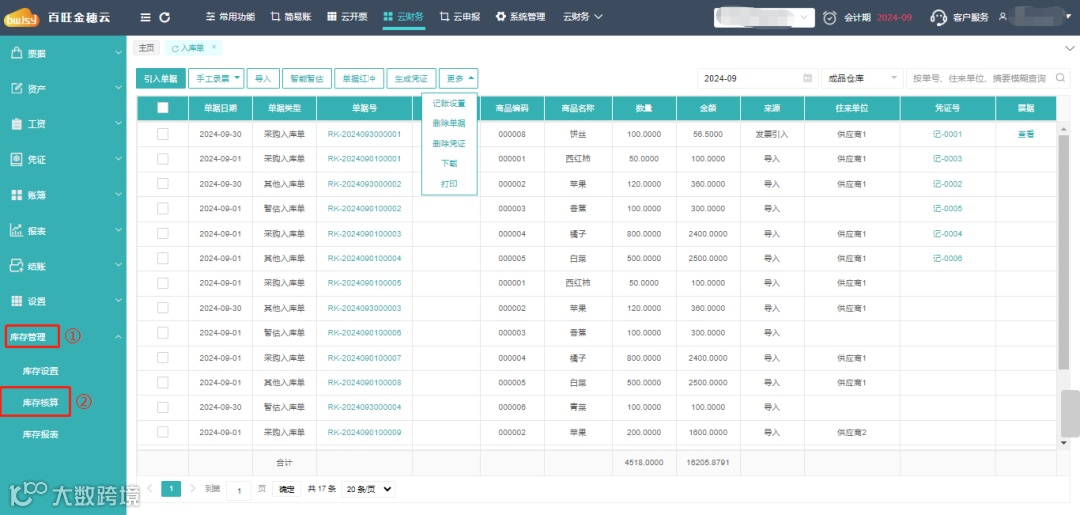Click the customer service headset icon
This screenshot has height=515, width=1080.
point(938,17)
